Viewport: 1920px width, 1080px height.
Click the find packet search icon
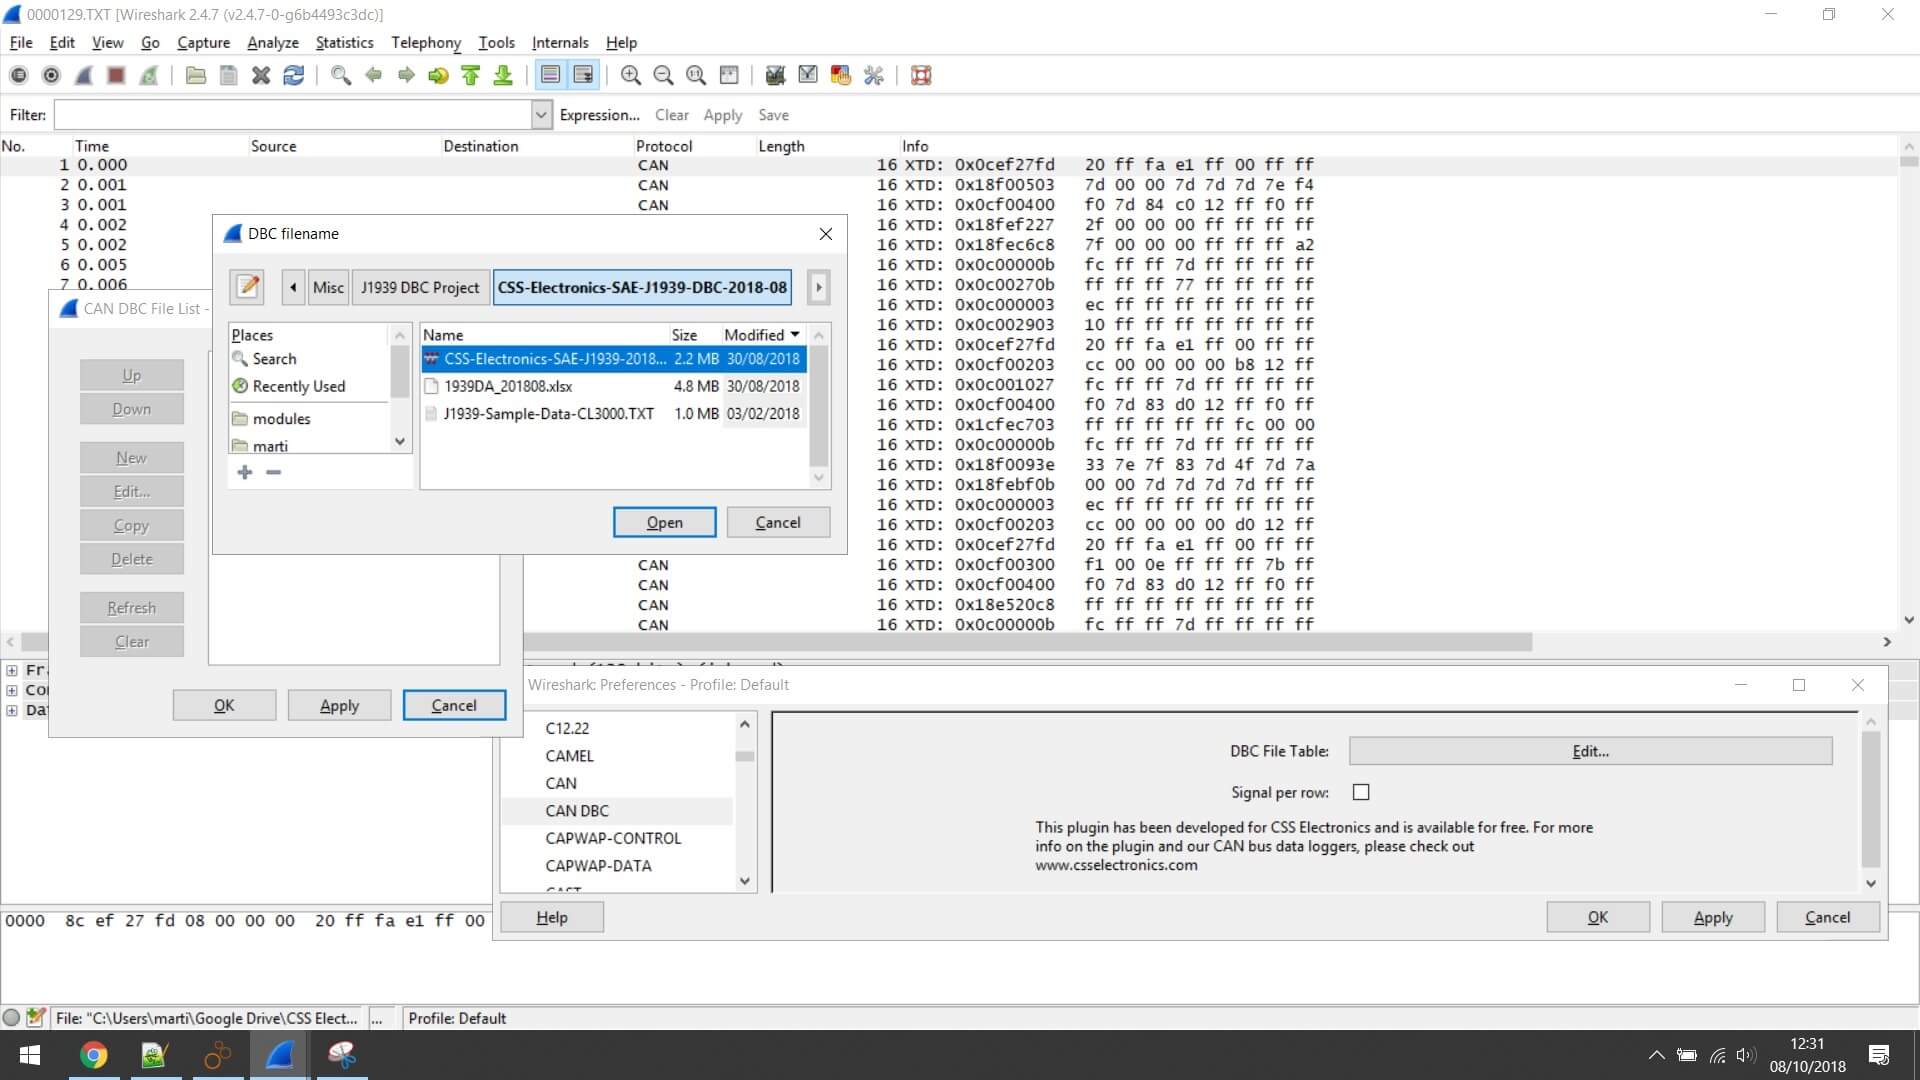pyautogui.click(x=340, y=74)
